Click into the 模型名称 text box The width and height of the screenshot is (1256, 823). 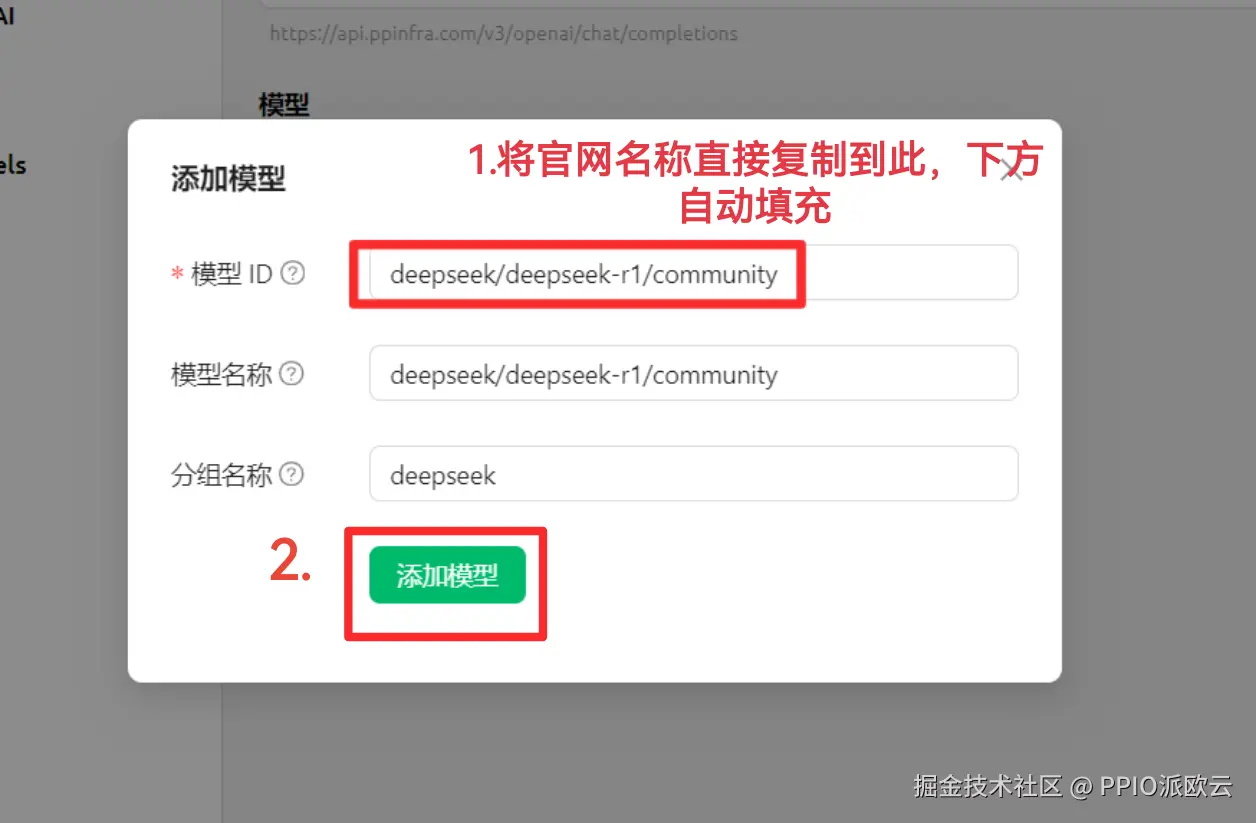click(x=694, y=373)
